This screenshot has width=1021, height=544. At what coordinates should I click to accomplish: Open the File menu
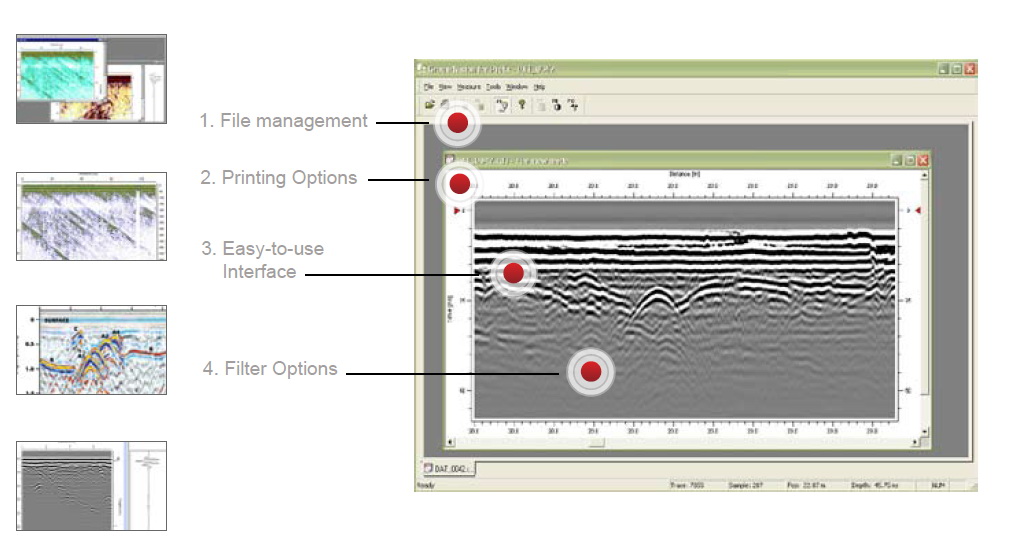coord(429,87)
